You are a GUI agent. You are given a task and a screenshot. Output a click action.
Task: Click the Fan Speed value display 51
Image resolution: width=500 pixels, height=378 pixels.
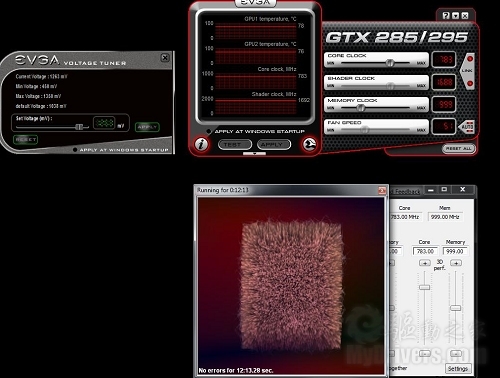pos(444,126)
